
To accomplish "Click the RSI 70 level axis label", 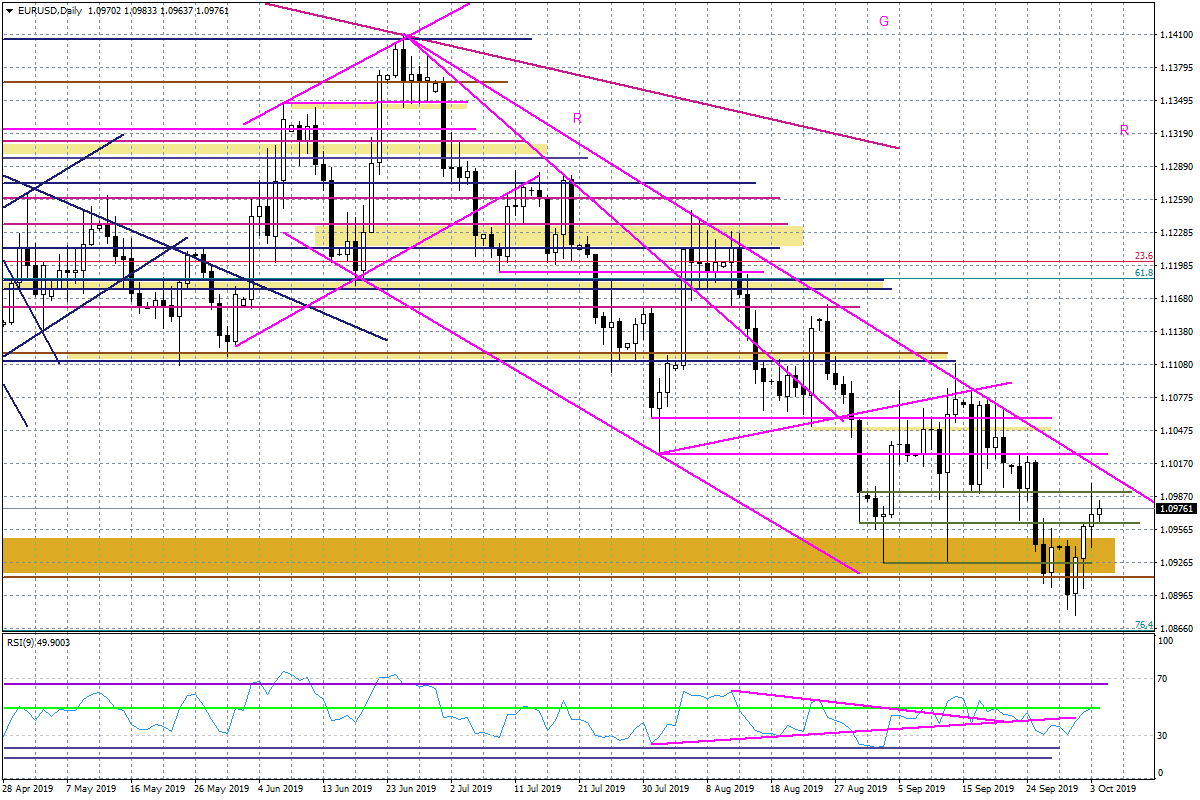I will (x=1163, y=679).
